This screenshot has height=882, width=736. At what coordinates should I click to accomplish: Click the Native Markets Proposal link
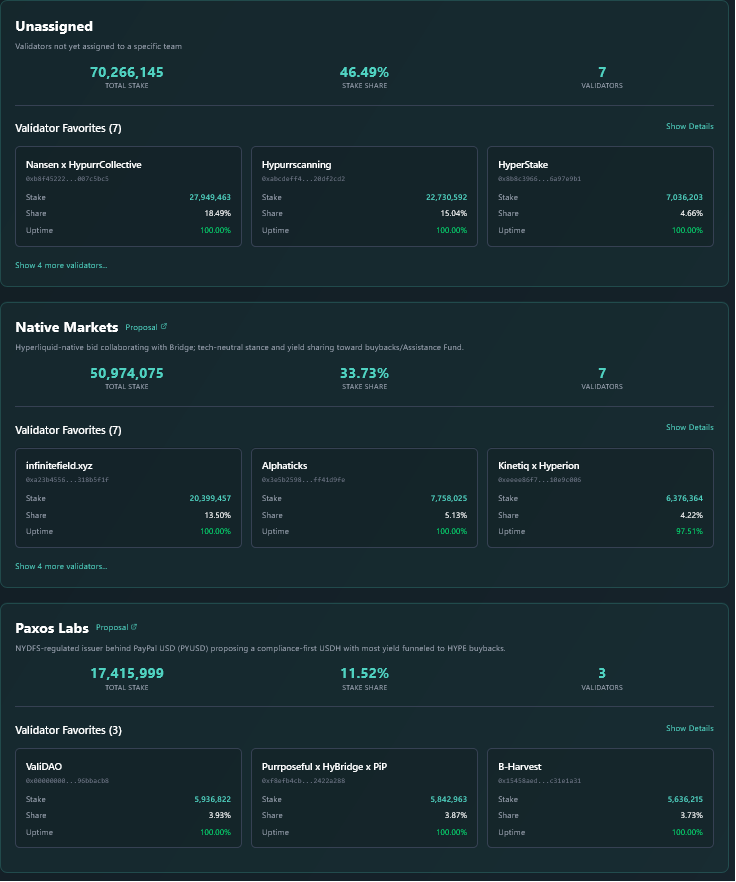pos(141,327)
